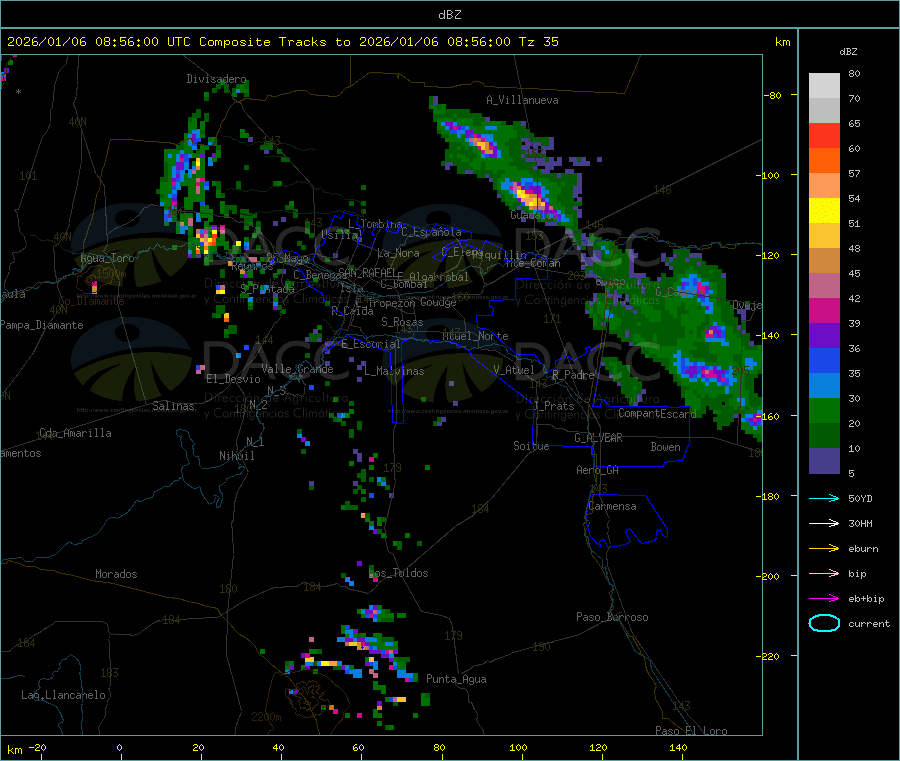Click the 'Agua_Toro' map label
900x761 pixels.
point(107,258)
